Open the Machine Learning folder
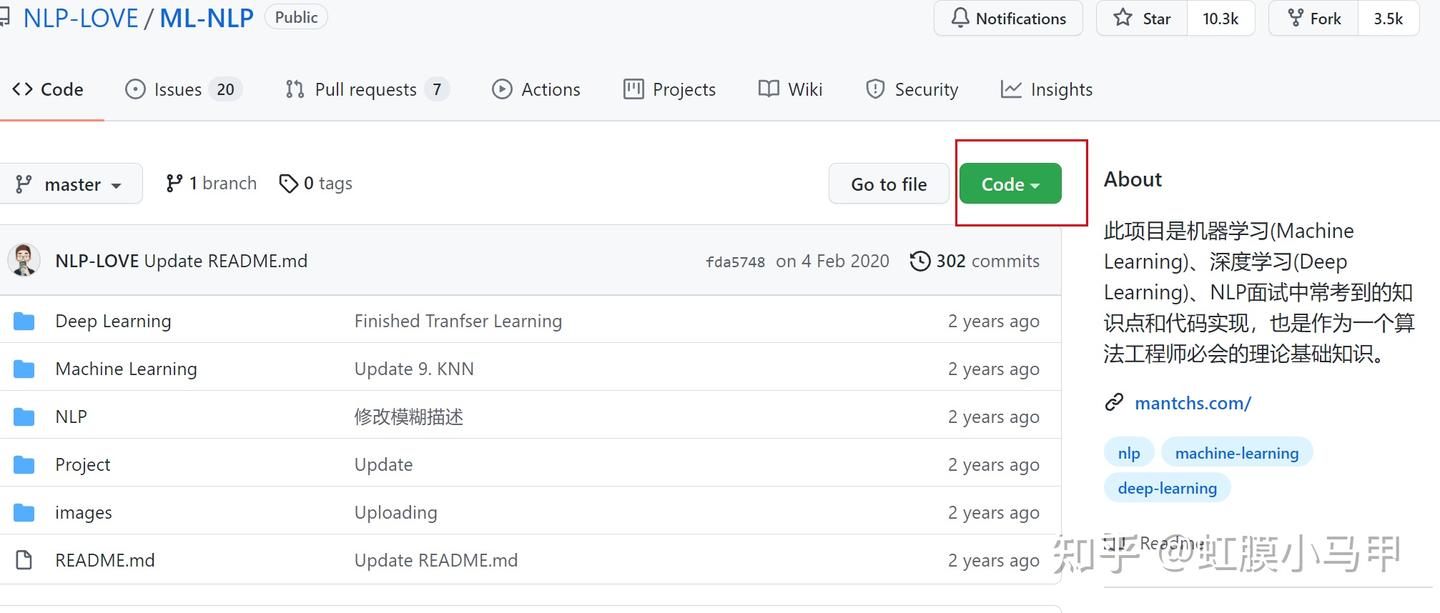The width and height of the screenshot is (1440, 613). tap(126, 369)
